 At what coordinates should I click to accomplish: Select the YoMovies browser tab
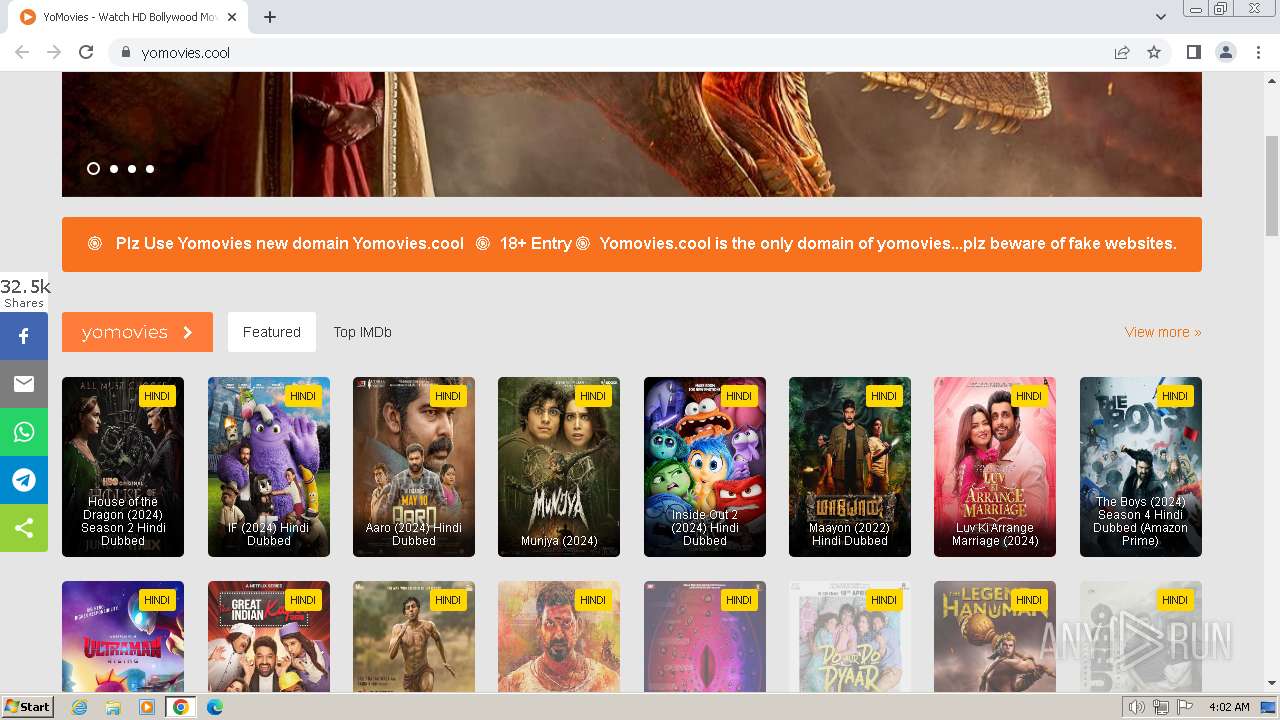point(130,17)
